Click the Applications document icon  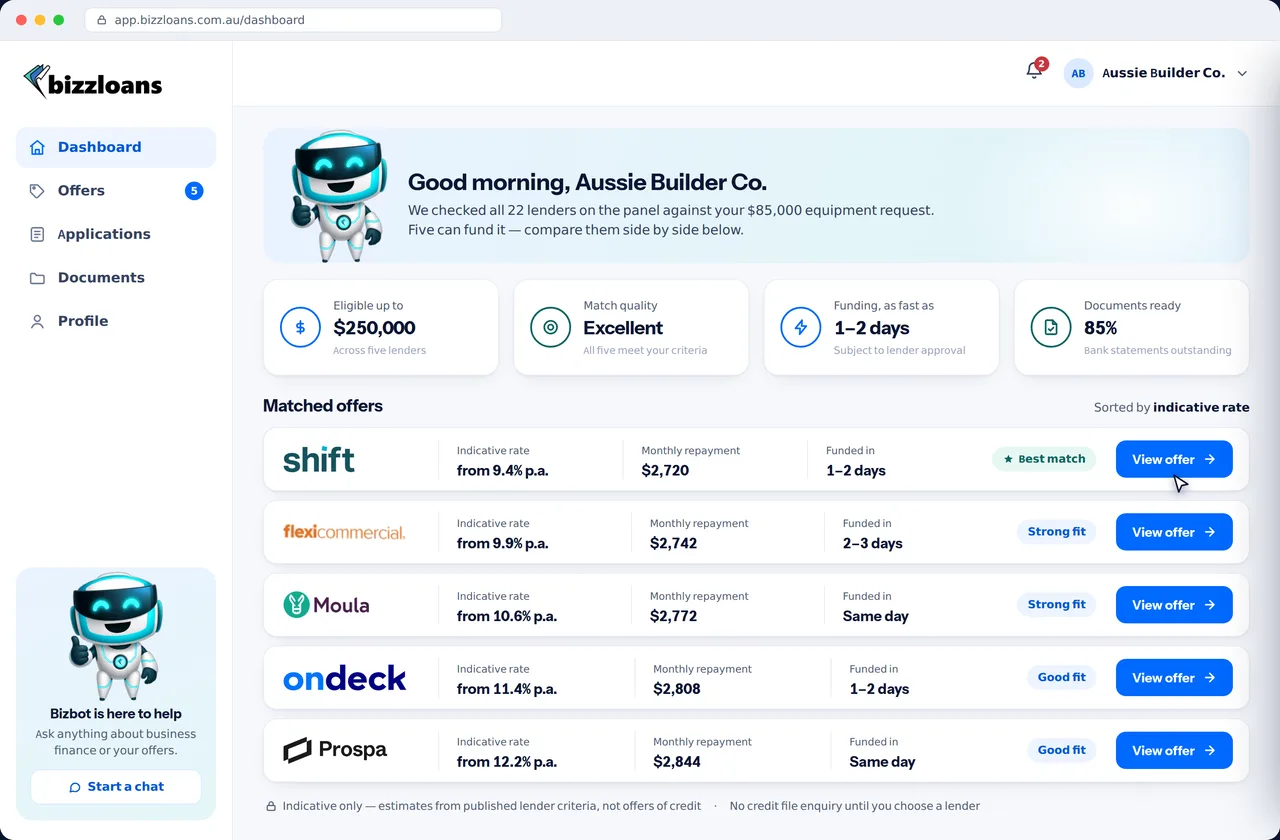click(x=37, y=234)
